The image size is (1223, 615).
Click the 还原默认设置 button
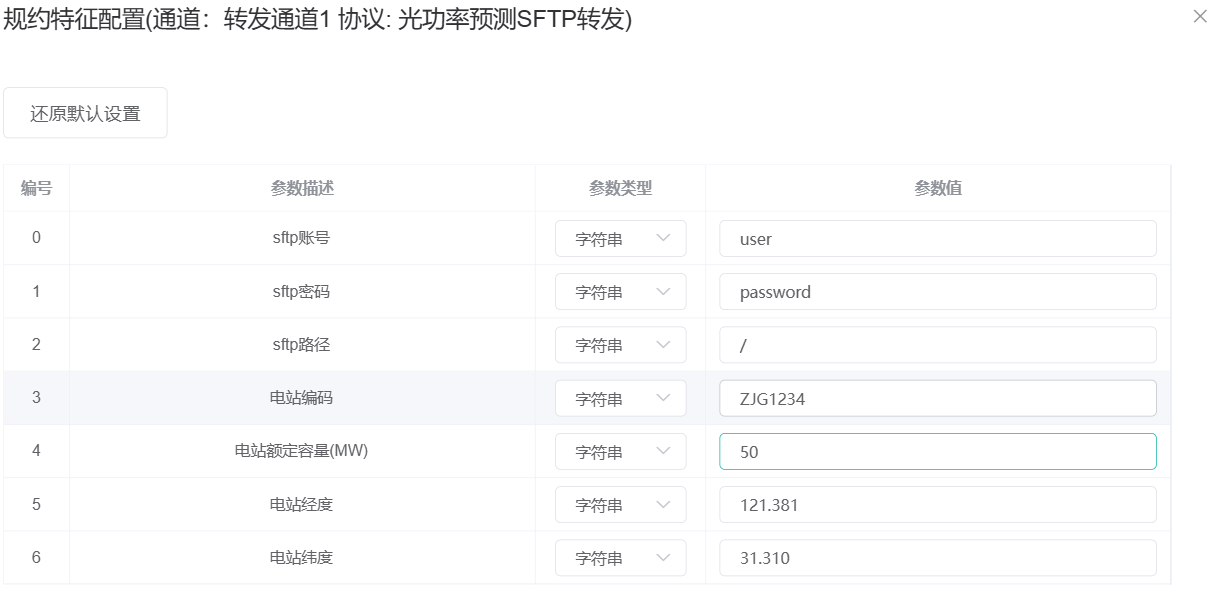click(85, 113)
